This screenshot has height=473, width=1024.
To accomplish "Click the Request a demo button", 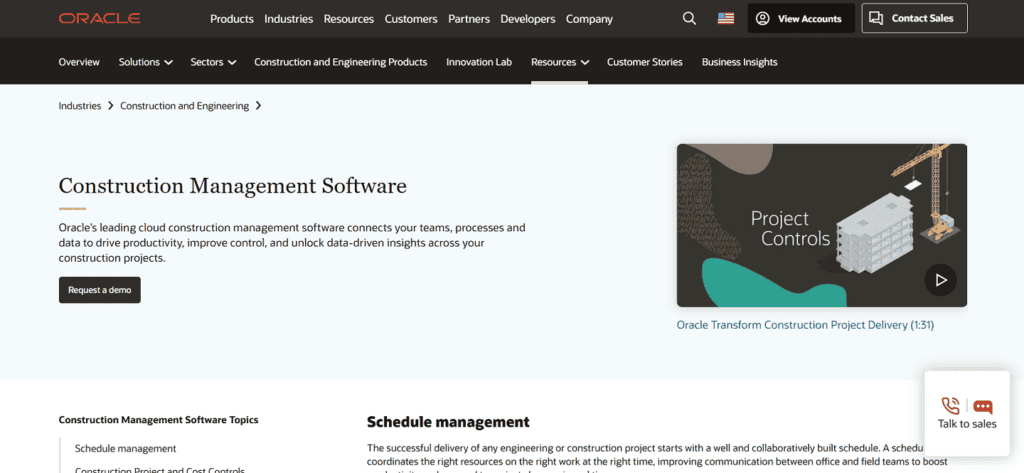I will [x=100, y=290].
